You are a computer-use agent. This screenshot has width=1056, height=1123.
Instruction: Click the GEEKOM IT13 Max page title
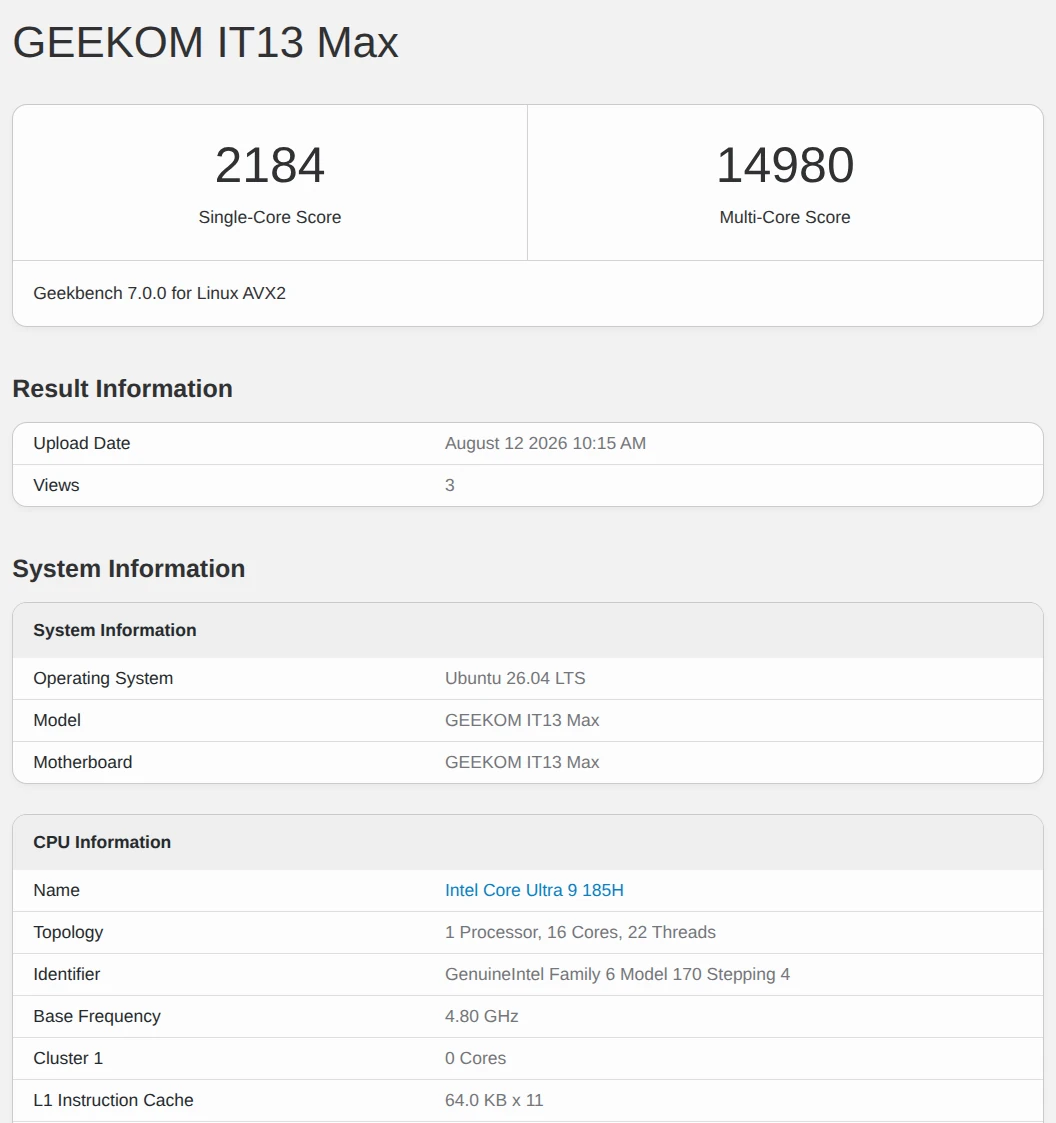[x=205, y=42]
